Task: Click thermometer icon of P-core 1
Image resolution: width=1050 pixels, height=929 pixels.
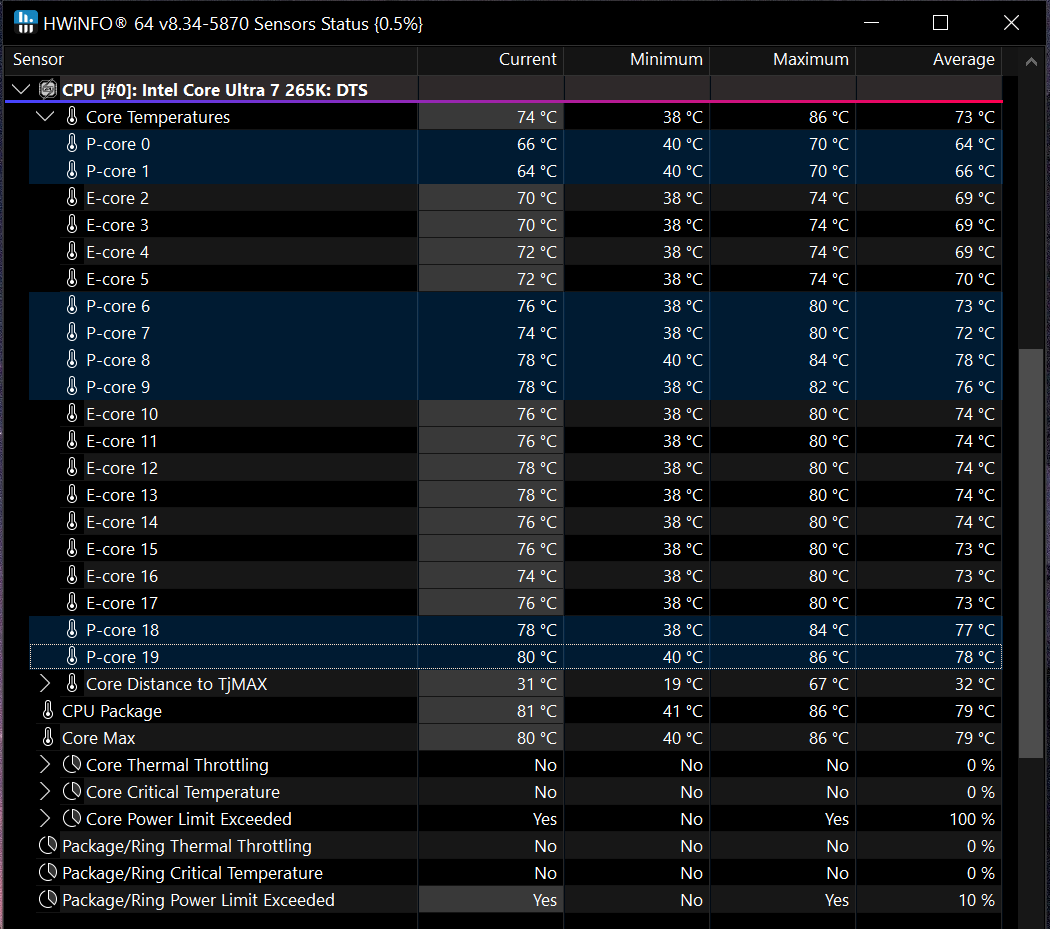Action: 72,170
